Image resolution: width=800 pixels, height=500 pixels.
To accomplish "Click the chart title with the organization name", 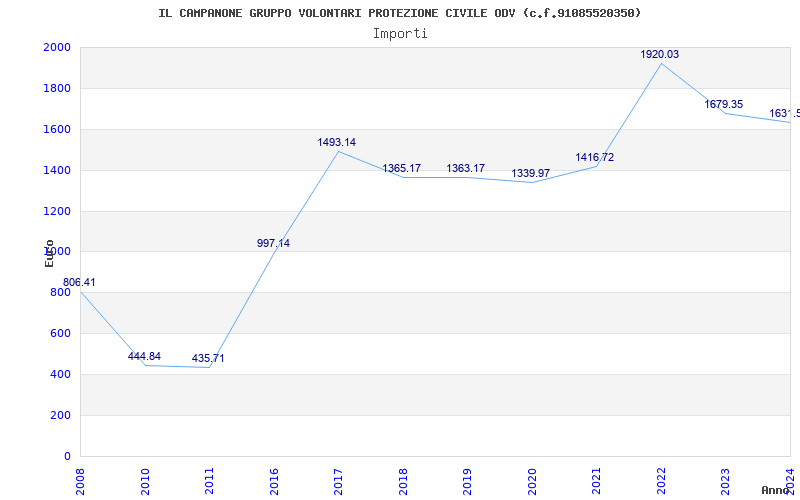I will click(400, 13).
